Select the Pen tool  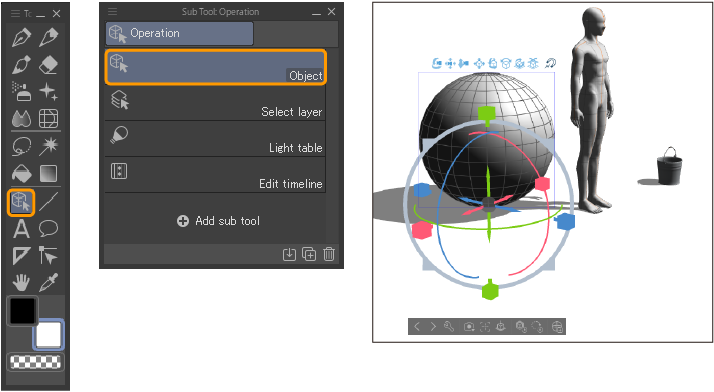pyautogui.click(x=21, y=37)
